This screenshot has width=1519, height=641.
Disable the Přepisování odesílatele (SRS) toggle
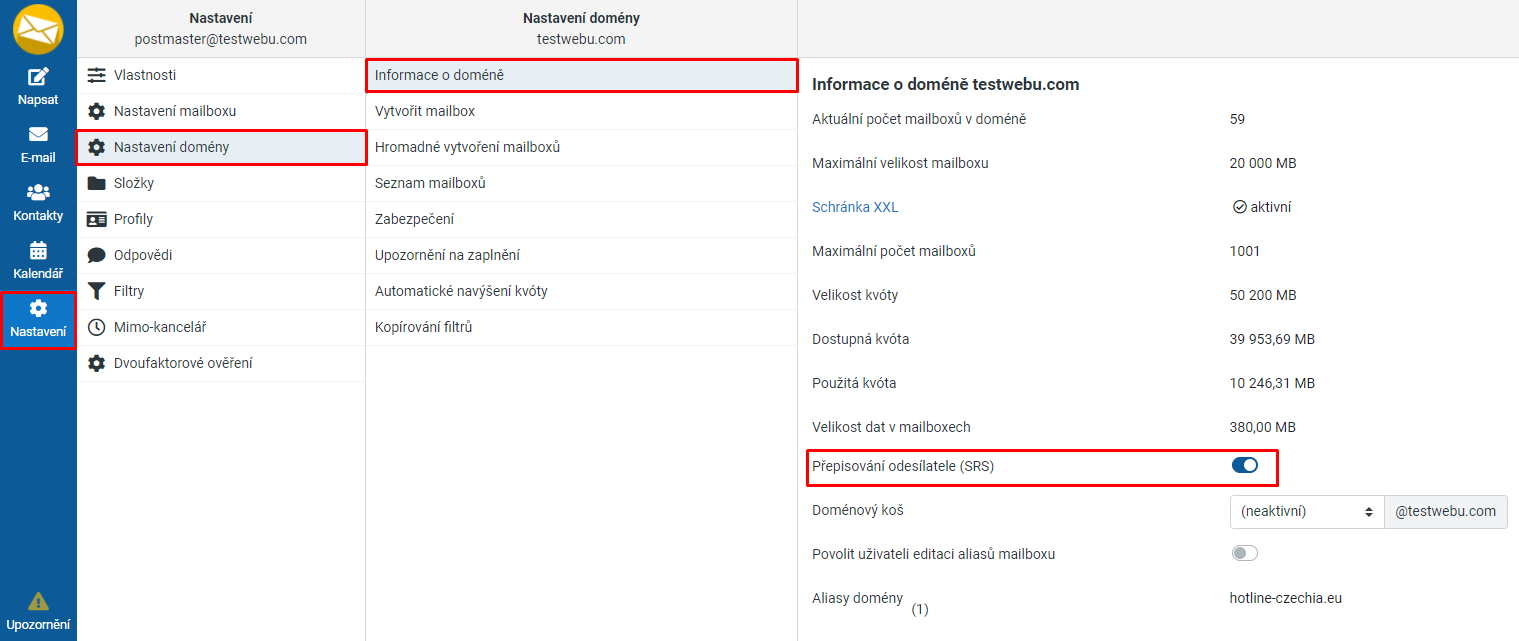point(1244,465)
